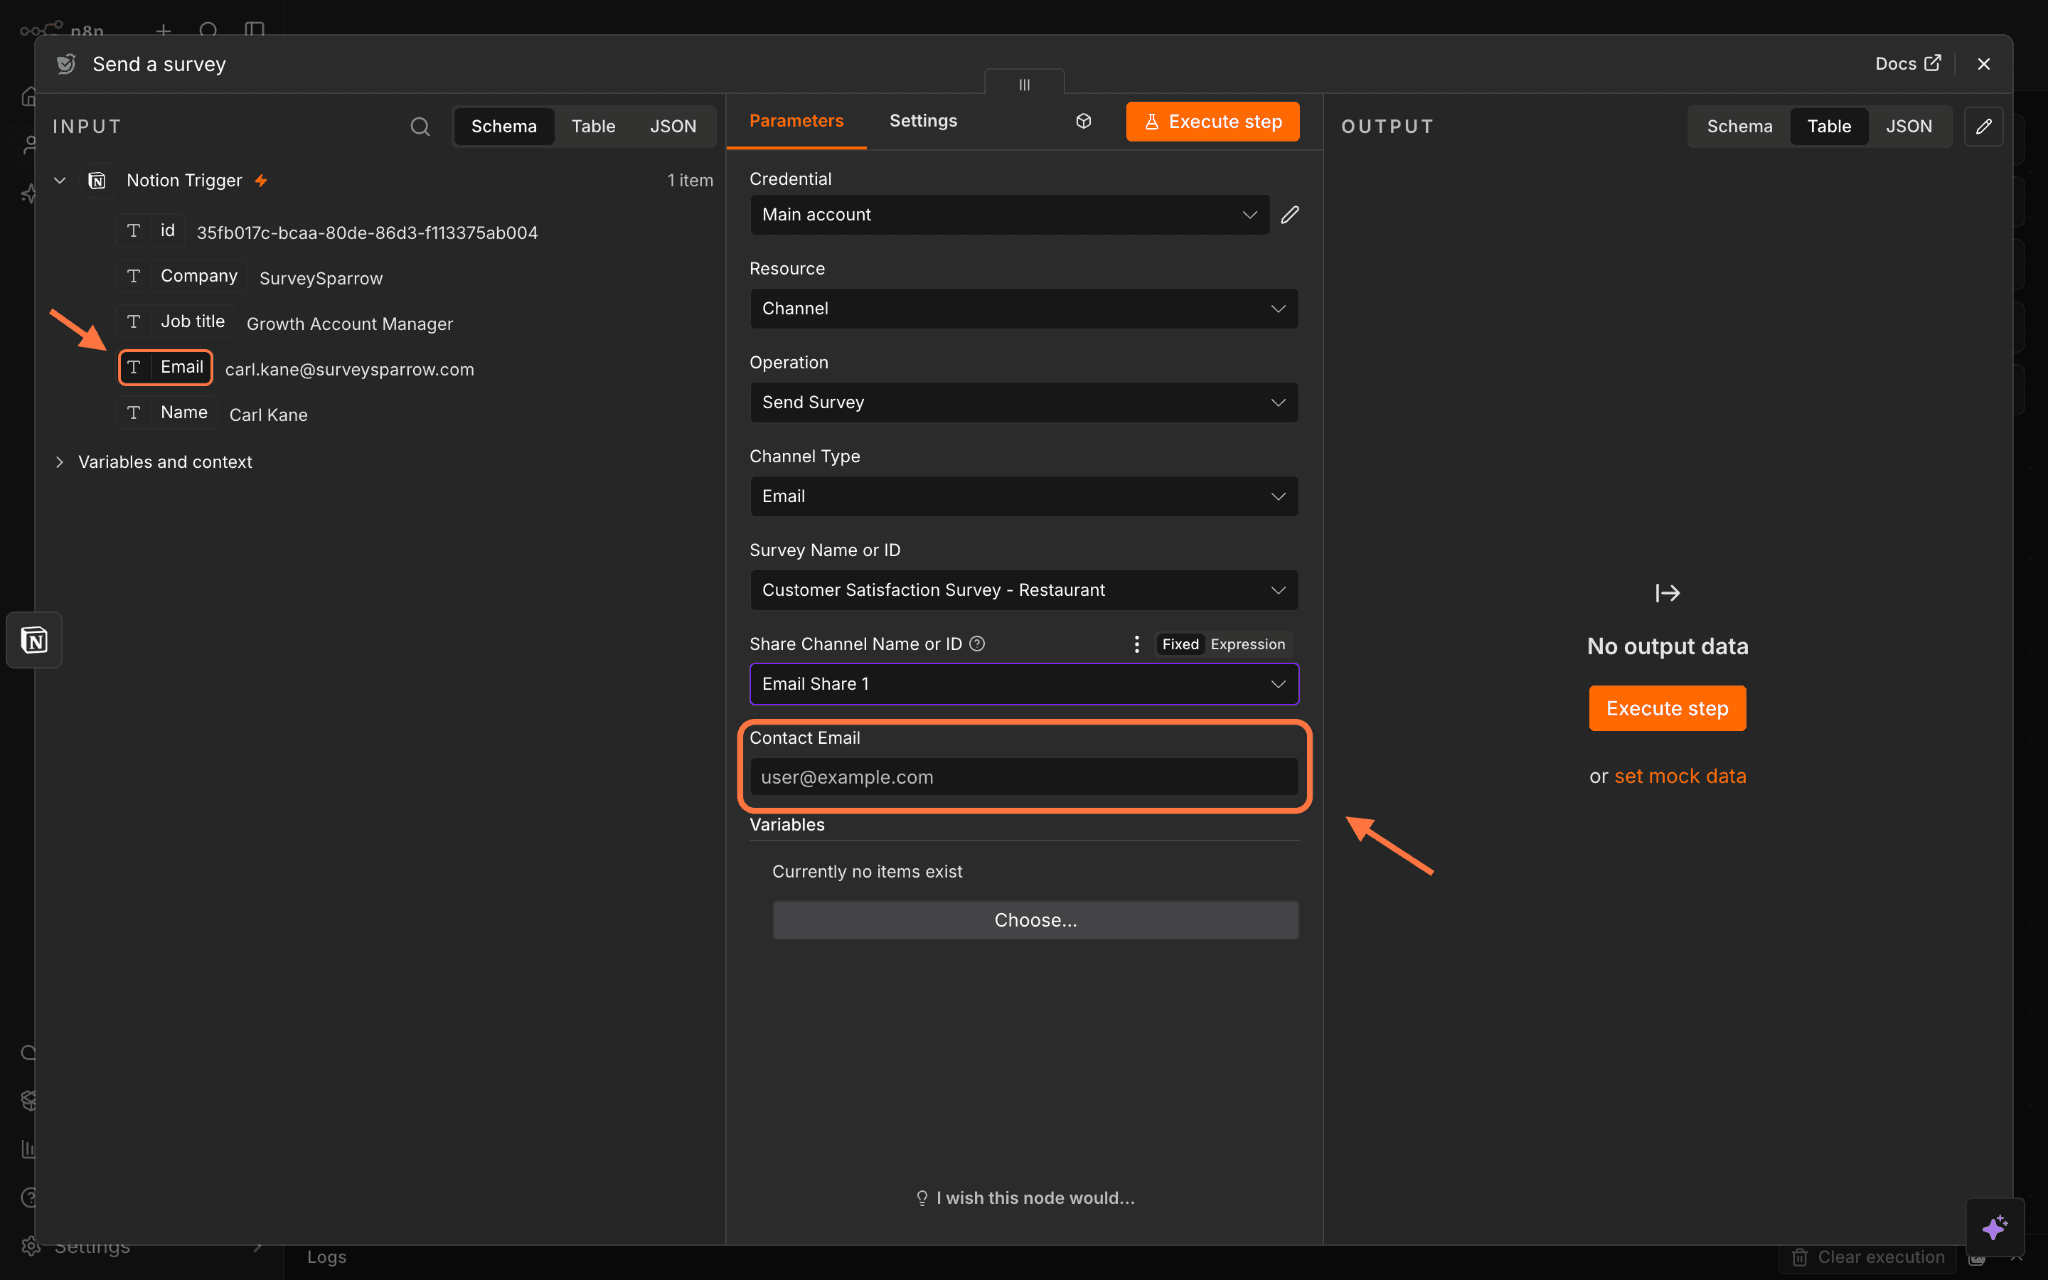Viewport: 2048px width, 1280px height.
Task: Open the Channel Type dropdown
Action: (x=1024, y=497)
